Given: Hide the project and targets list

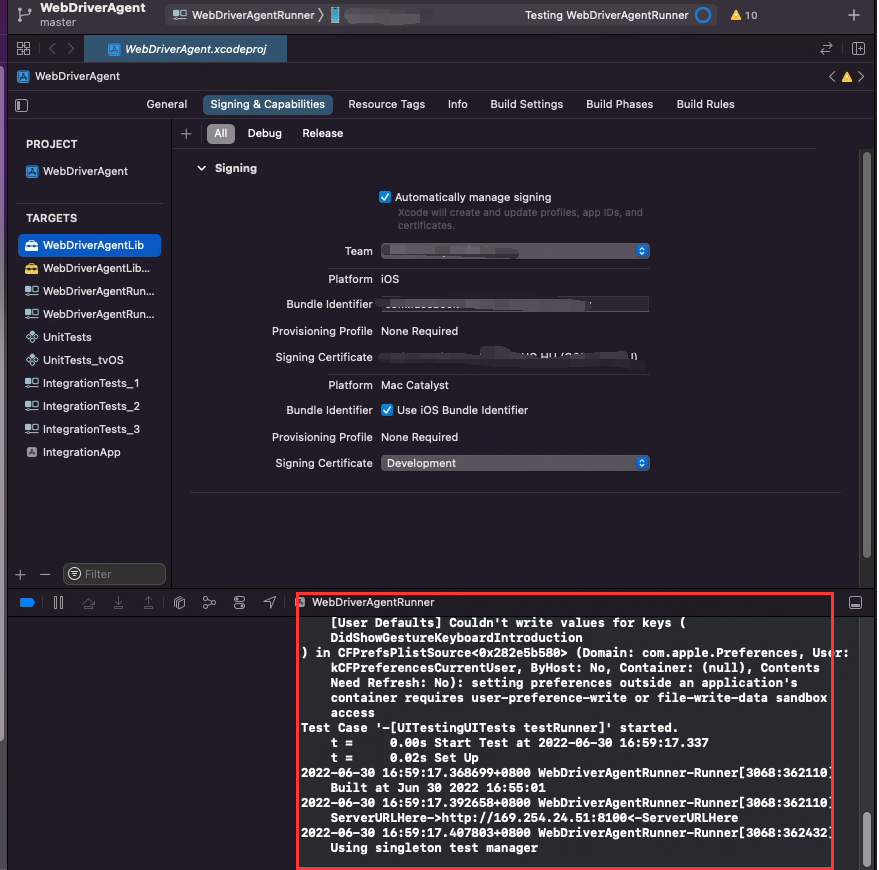Looking at the screenshot, I should [21, 105].
